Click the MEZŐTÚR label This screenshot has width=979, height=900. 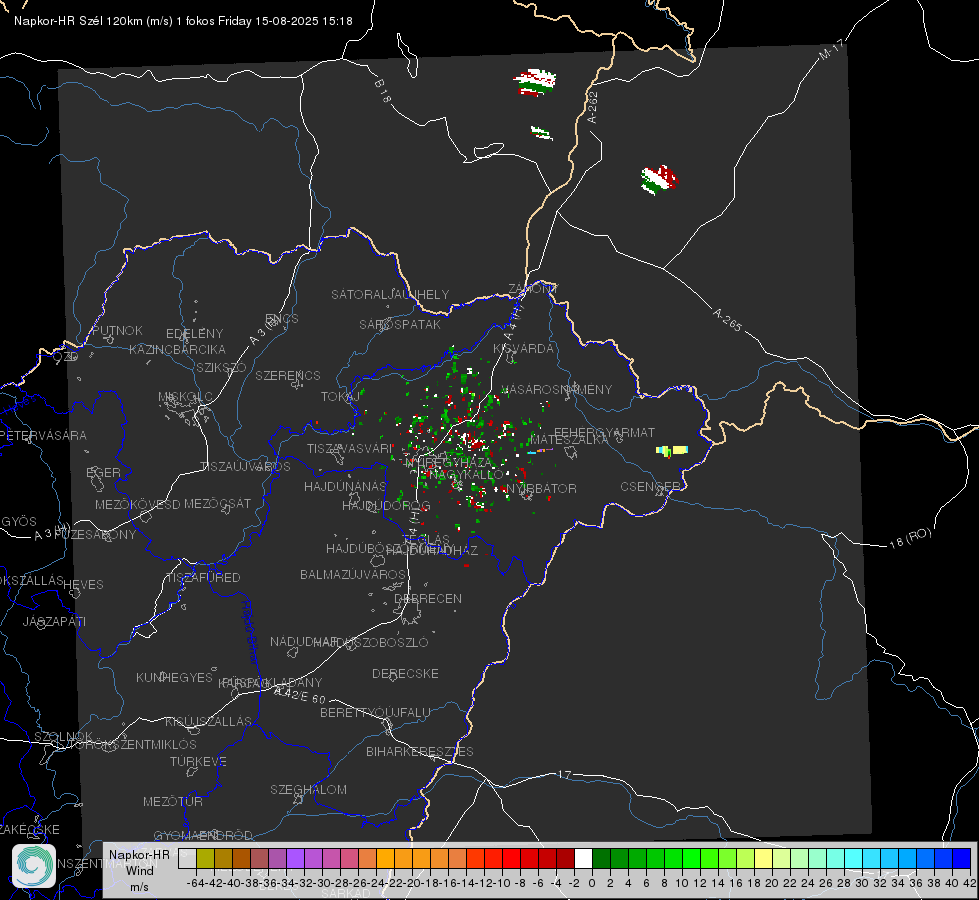coord(173,801)
